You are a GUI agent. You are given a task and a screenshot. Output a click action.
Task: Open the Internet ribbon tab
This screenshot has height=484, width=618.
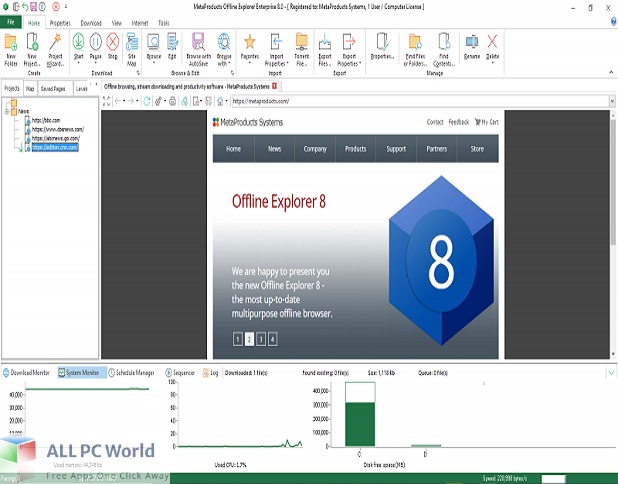pos(140,23)
